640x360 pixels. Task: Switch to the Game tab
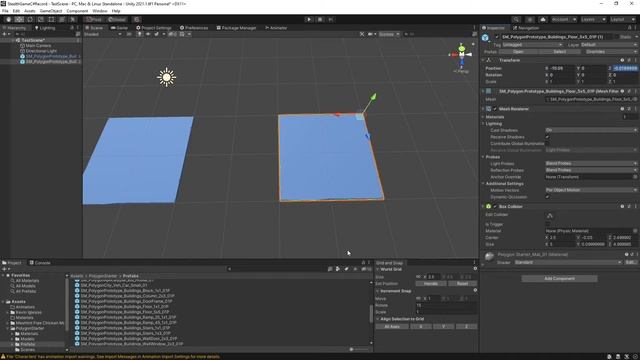coord(119,28)
